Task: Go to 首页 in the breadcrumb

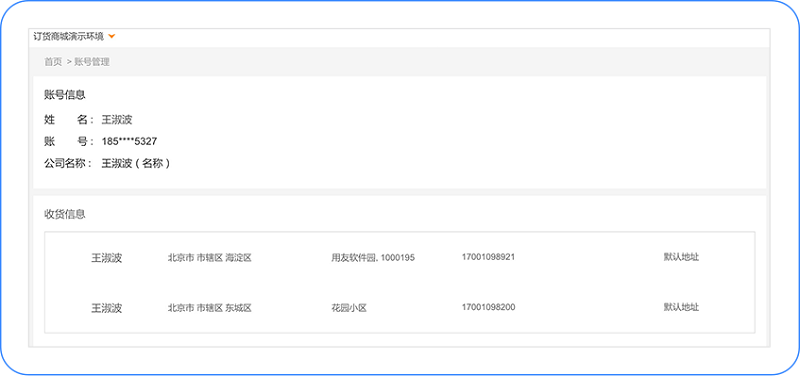Action: 53,62
